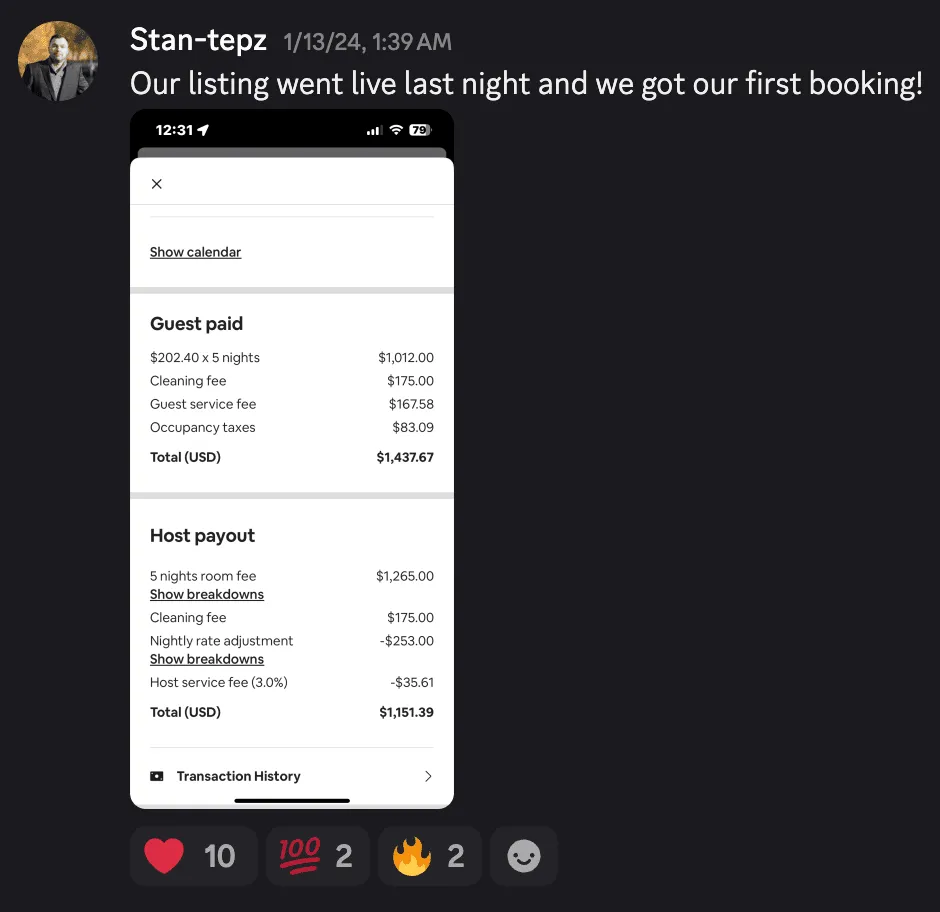This screenshot has width=940, height=912.
Task: Click the X close icon in booking sheet
Action: pyautogui.click(x=156, y=184)
